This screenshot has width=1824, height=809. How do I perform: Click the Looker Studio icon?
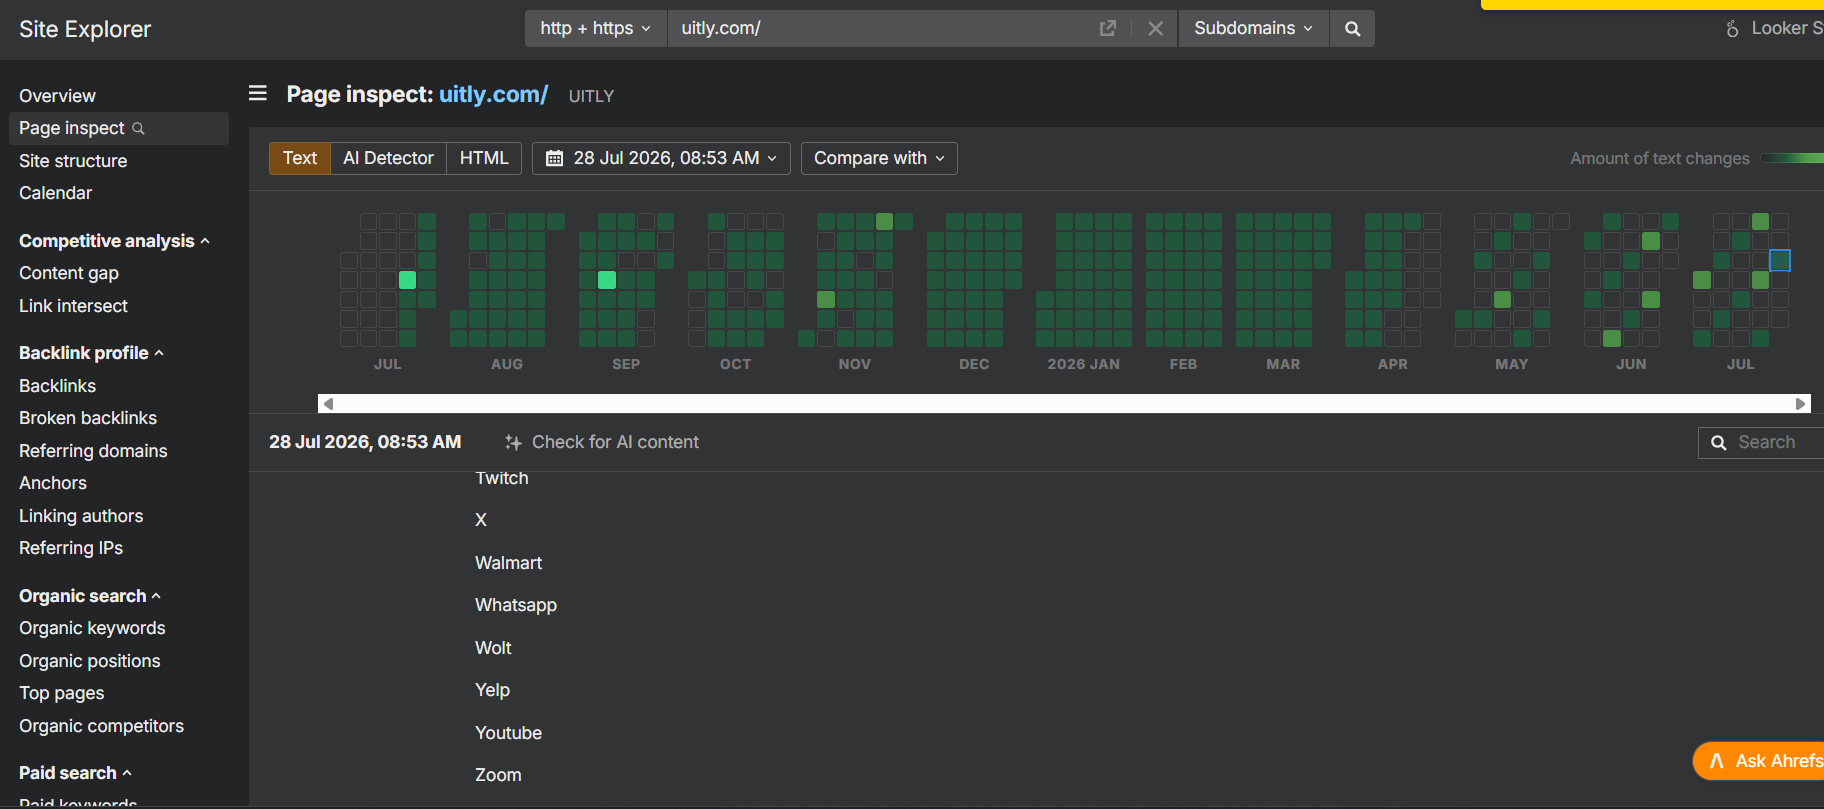coord(1732,29)
